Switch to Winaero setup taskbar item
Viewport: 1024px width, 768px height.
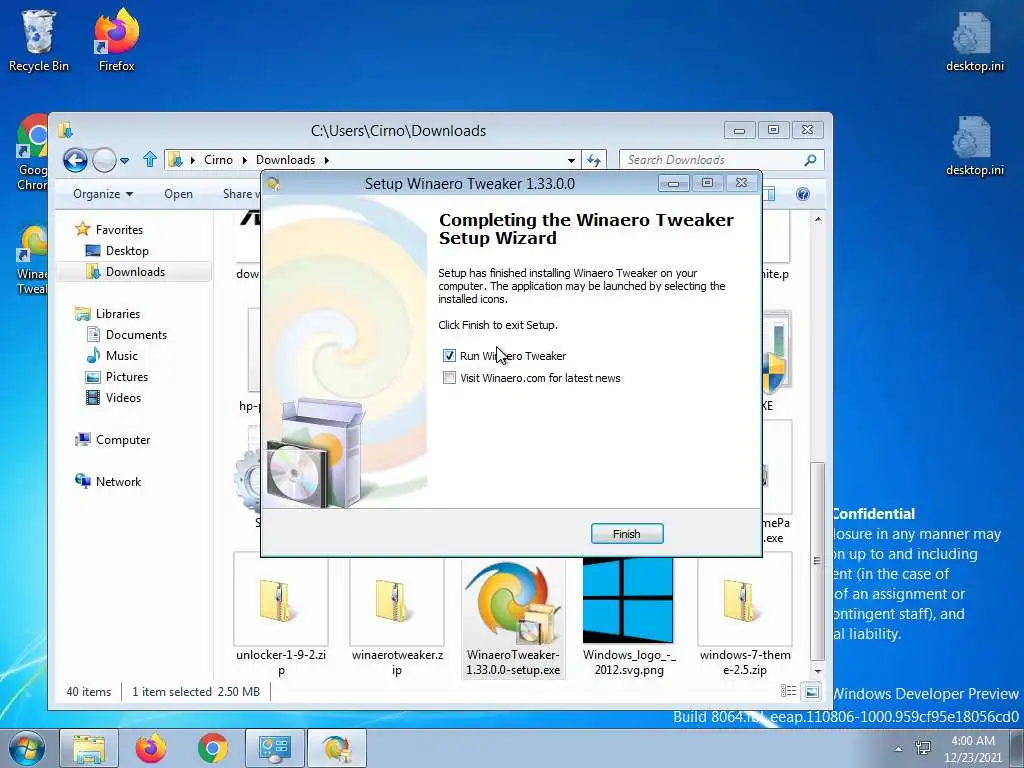coord(336,748)
